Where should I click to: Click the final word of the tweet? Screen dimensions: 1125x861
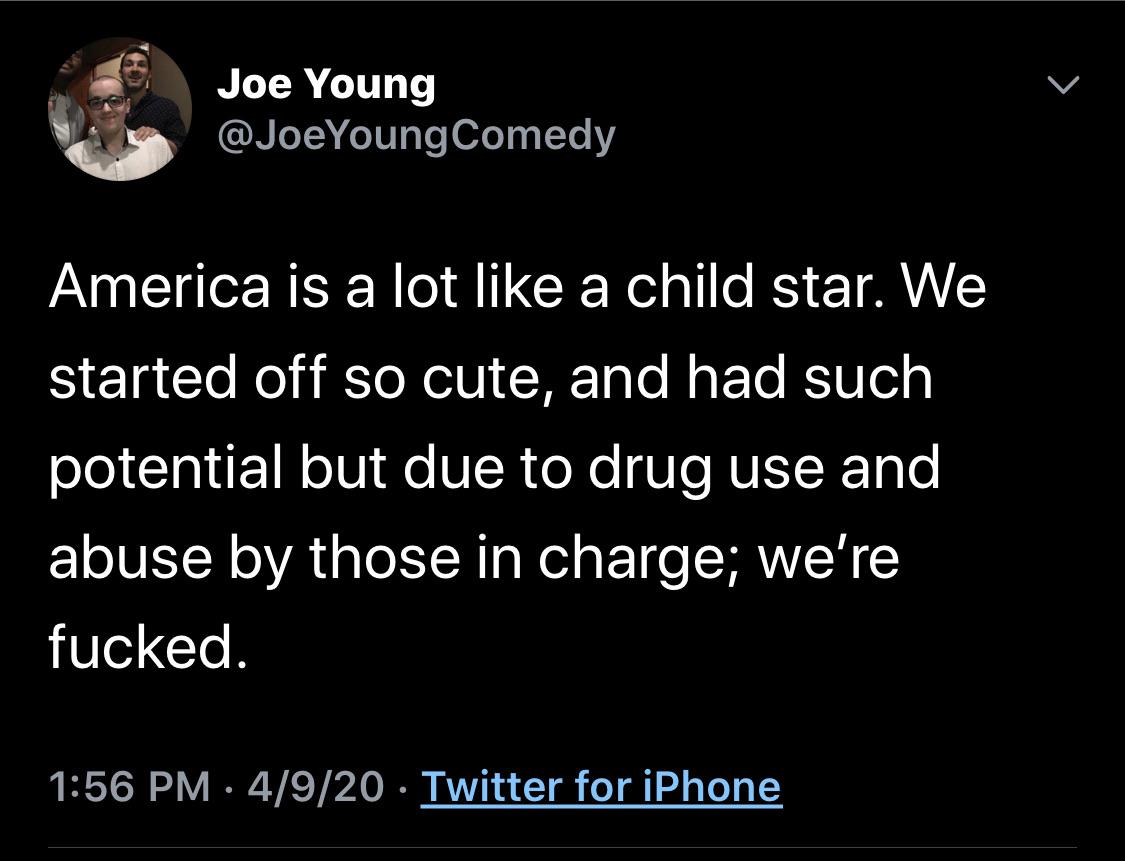tap(144, 650)
